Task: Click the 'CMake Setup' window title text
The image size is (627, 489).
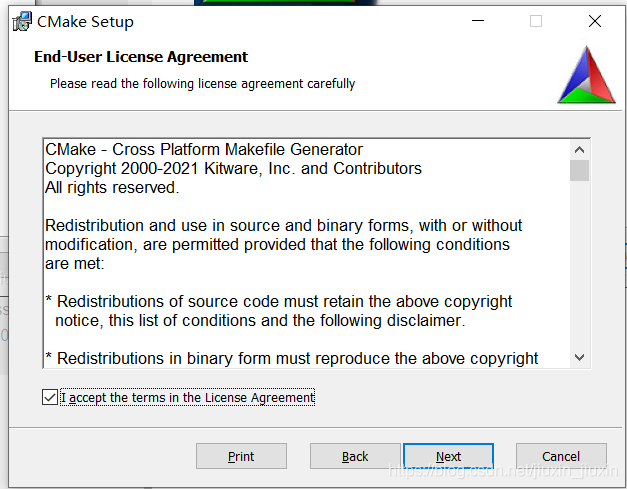Action: pos(85,22)
